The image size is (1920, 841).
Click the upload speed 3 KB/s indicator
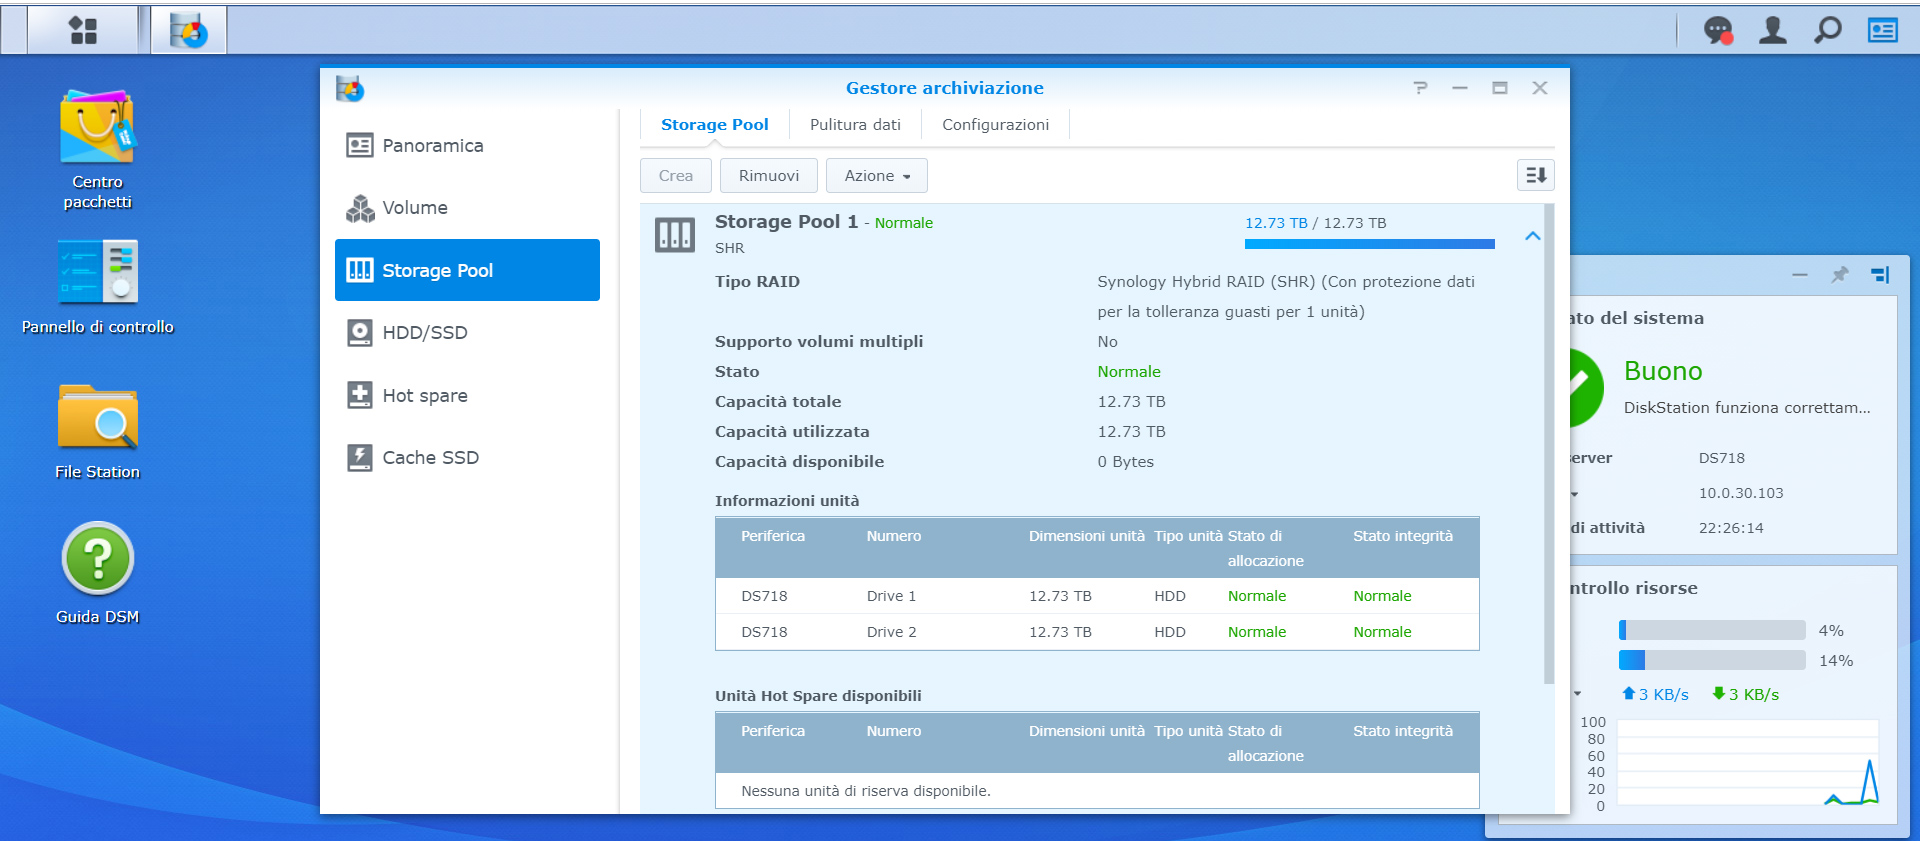tap(1655, 694)
